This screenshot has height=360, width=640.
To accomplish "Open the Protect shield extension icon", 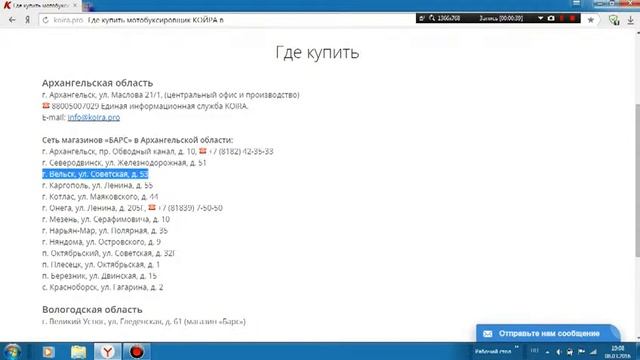I will click(x=613, y=20).
